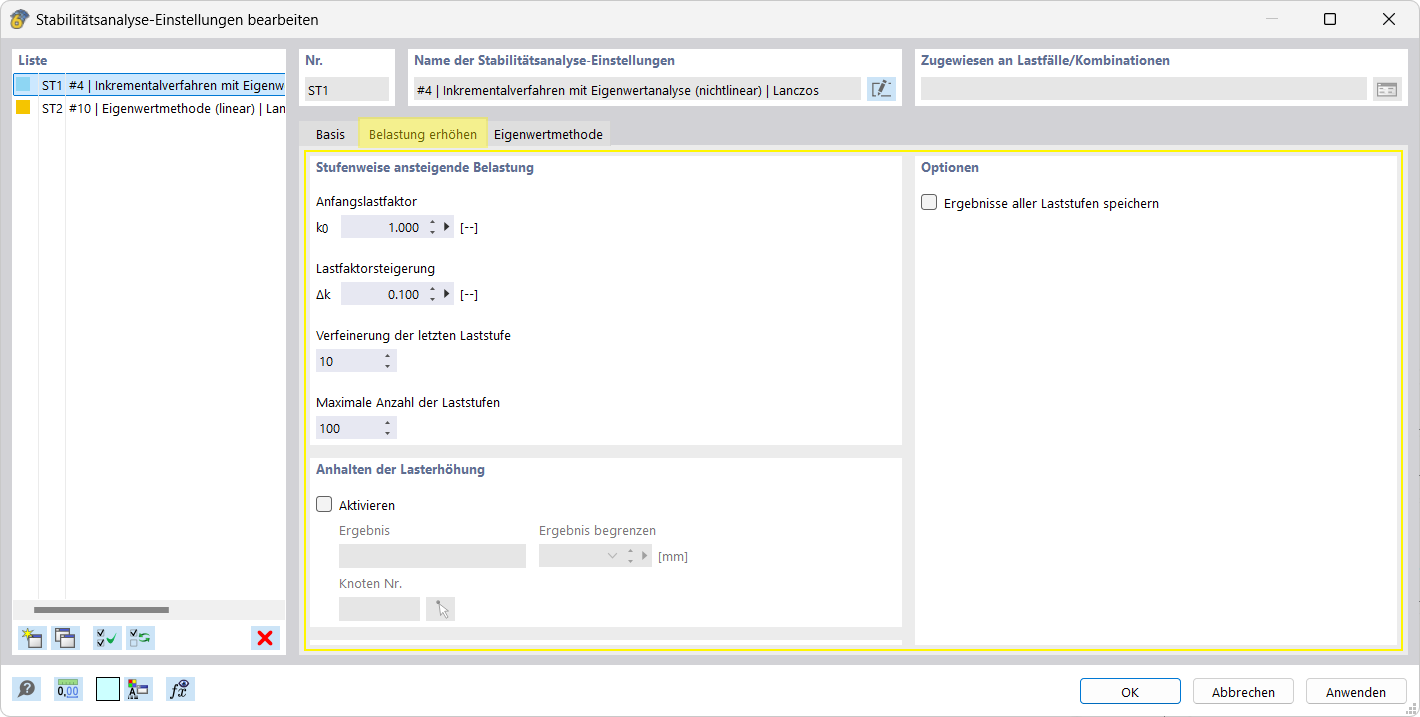This screenshot has width=1420, height=717.
Task: Open the rename pencil icon beside settings name
Action: (881, 88)
